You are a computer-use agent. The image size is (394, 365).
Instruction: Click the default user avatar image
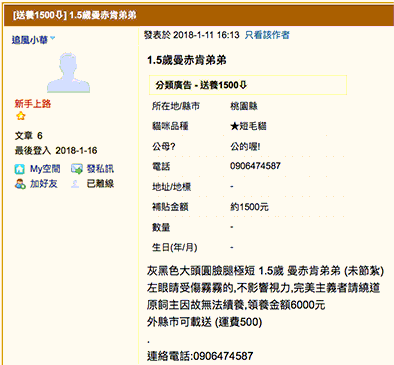(x=68, y=72)
